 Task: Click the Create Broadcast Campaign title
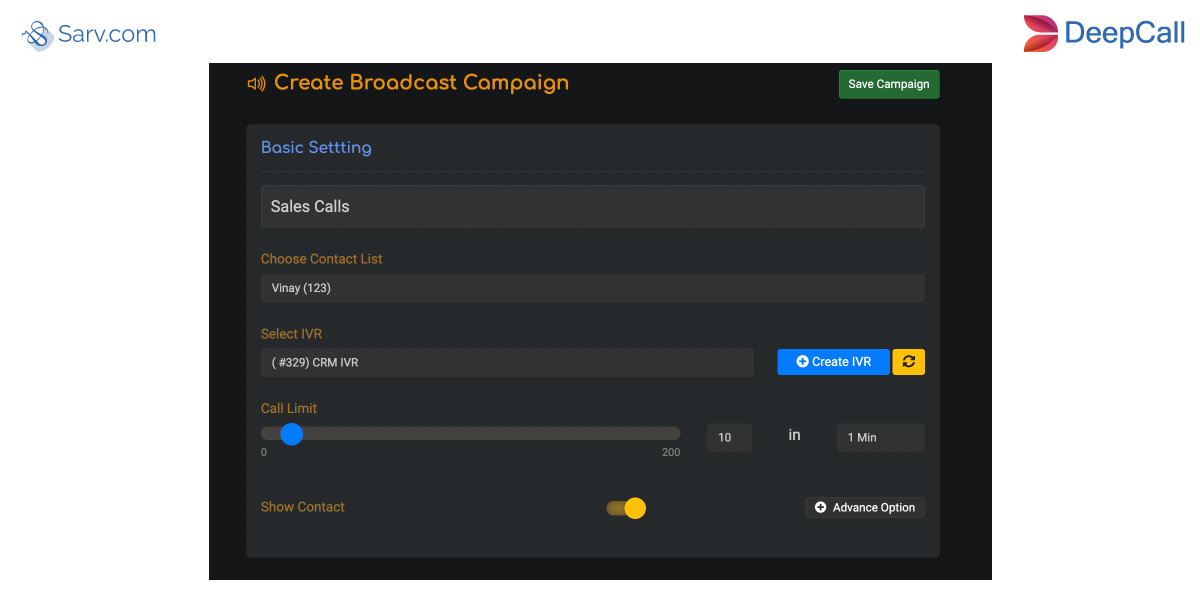click(x=423, y=83)
